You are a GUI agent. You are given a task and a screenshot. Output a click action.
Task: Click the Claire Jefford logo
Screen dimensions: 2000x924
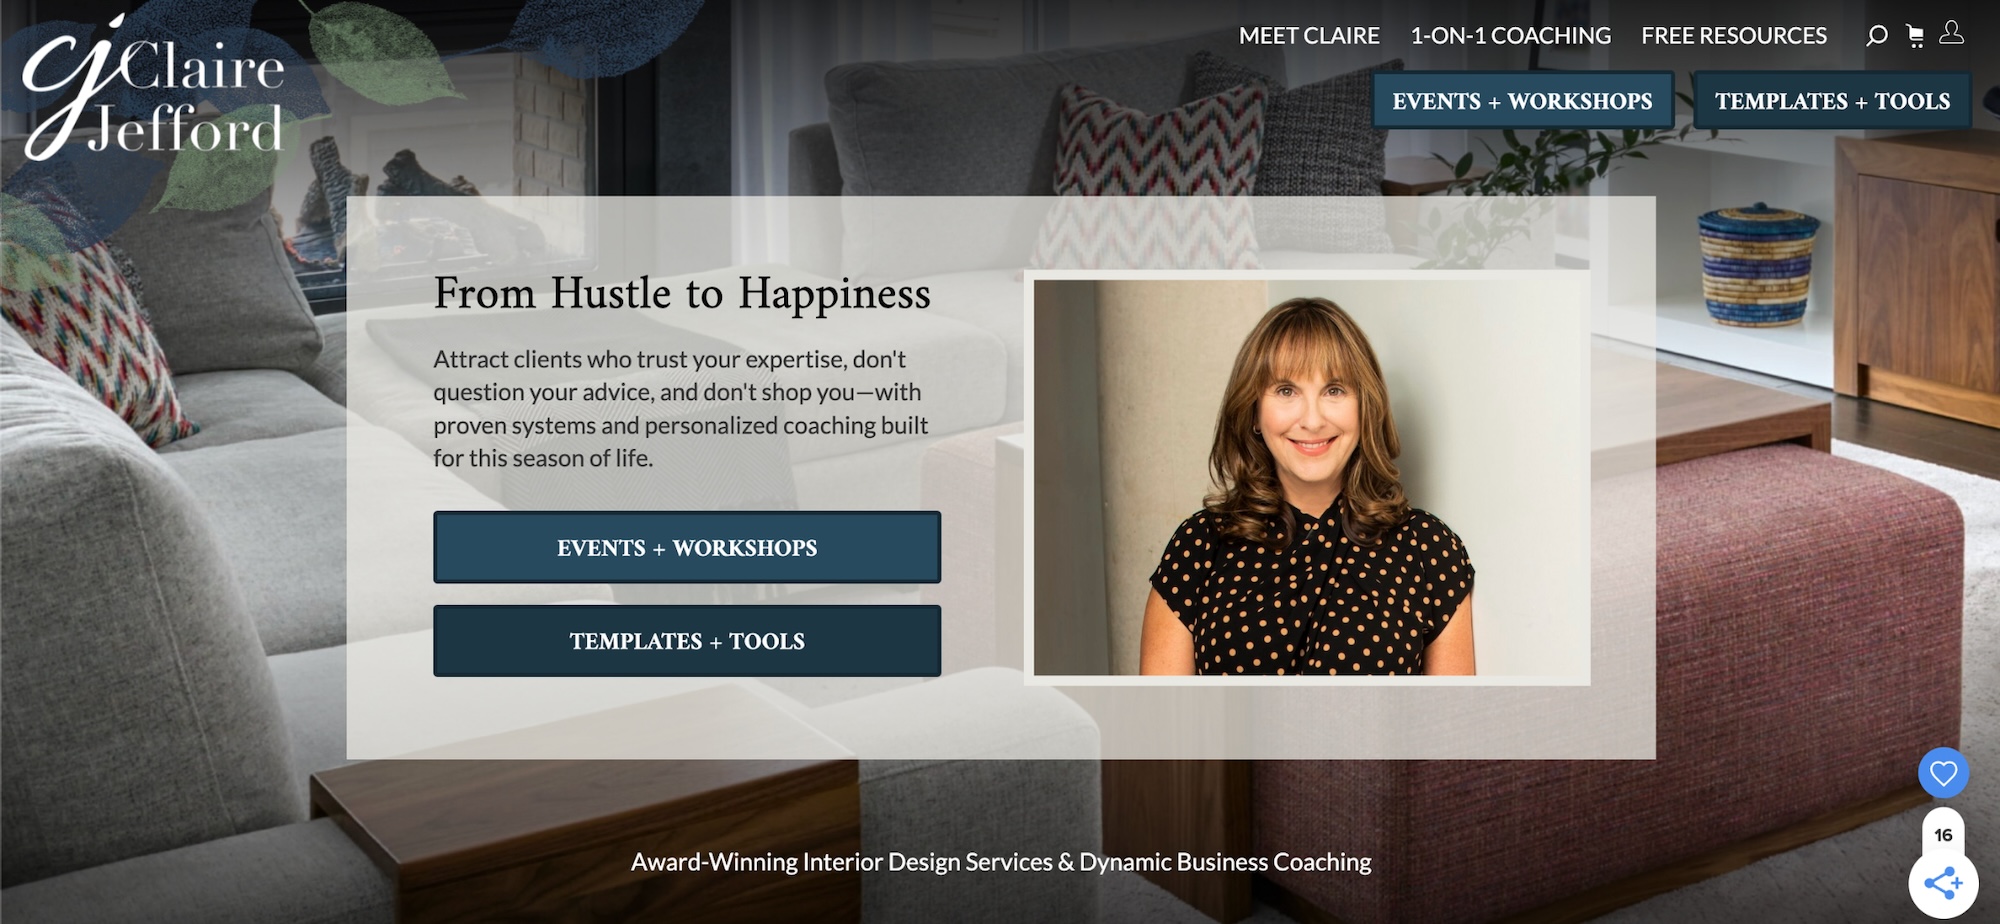(x=155, y=88)
